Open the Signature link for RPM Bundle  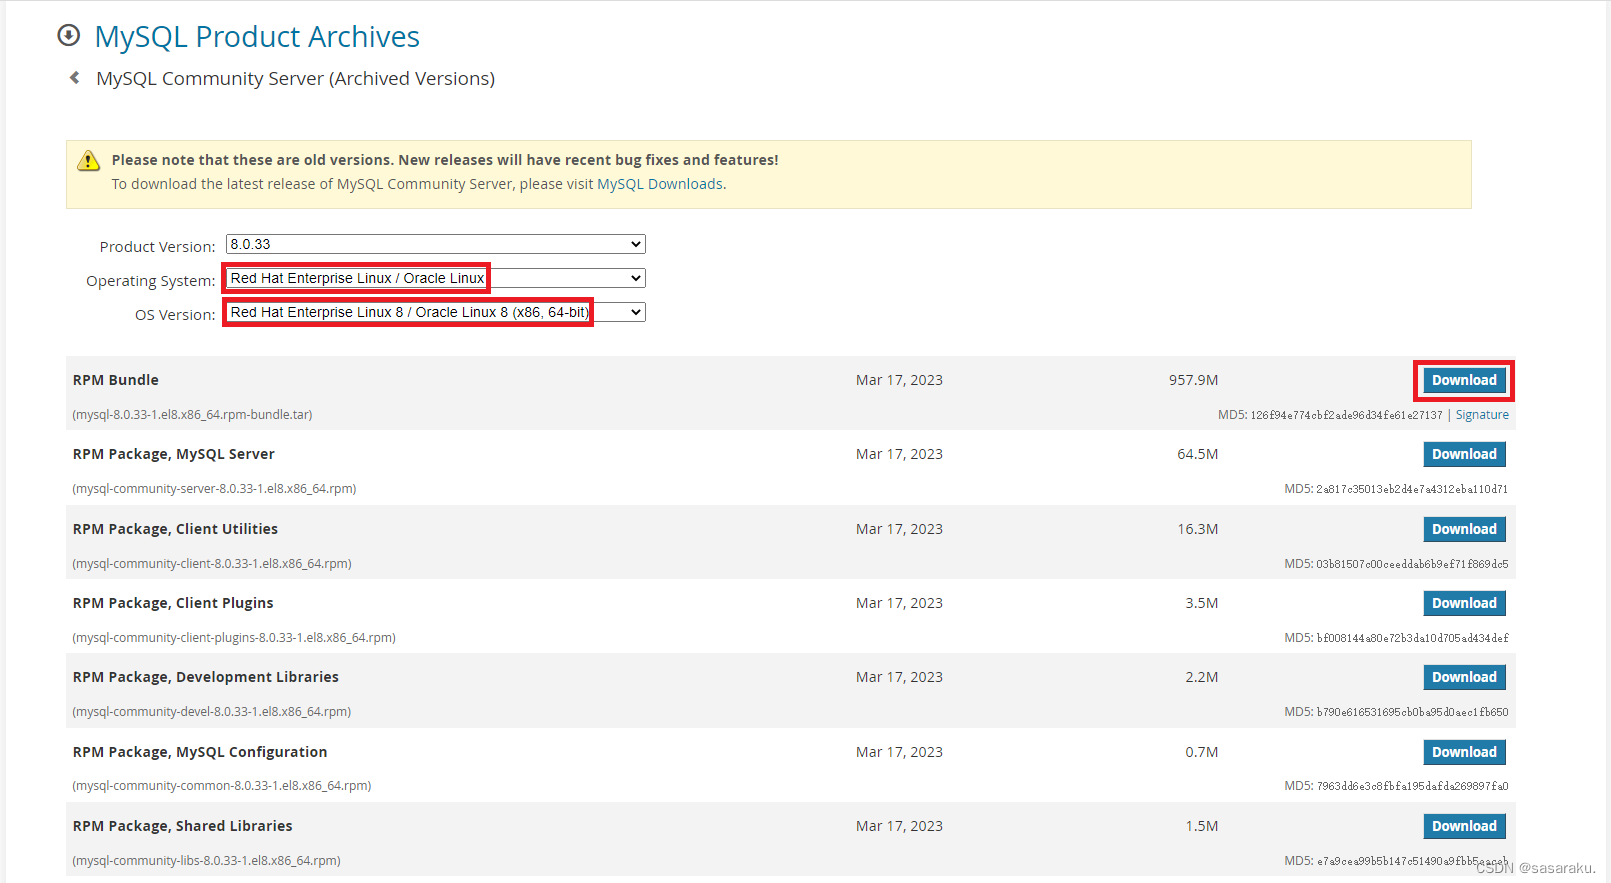1482,415
